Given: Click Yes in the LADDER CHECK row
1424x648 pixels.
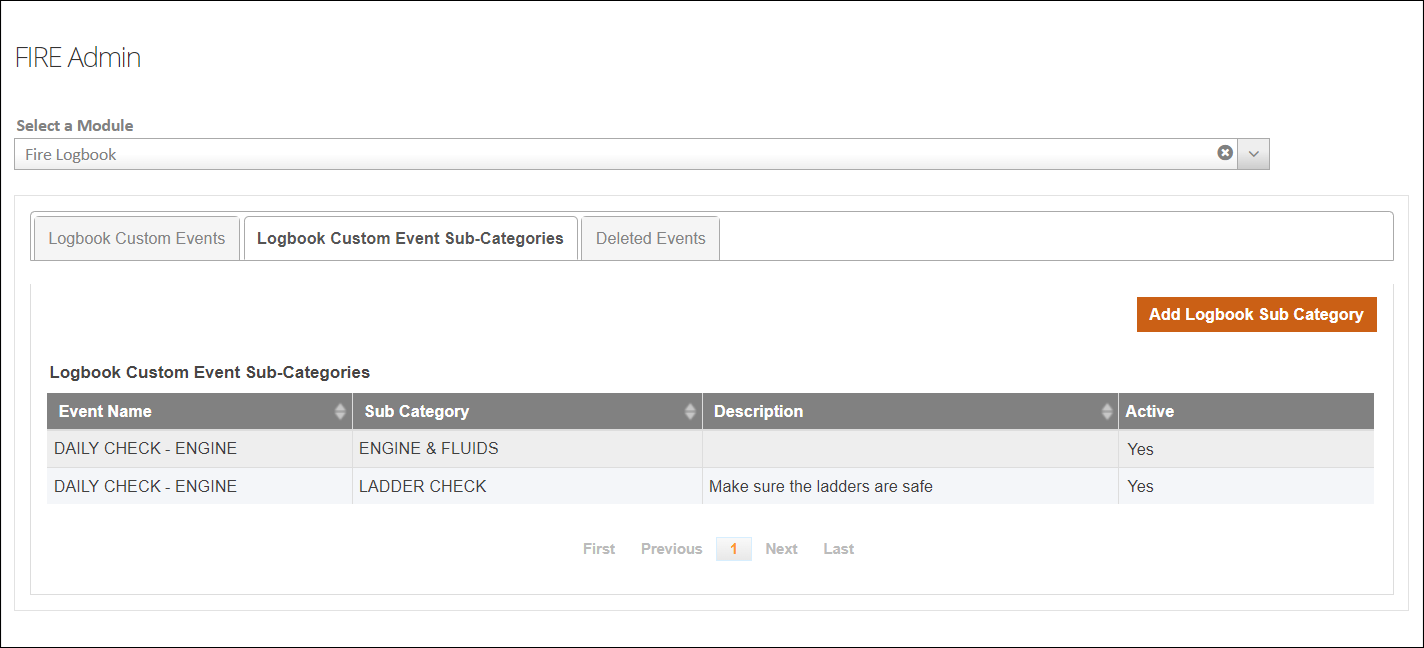Looking at the screenshot, I should 1140,487.
